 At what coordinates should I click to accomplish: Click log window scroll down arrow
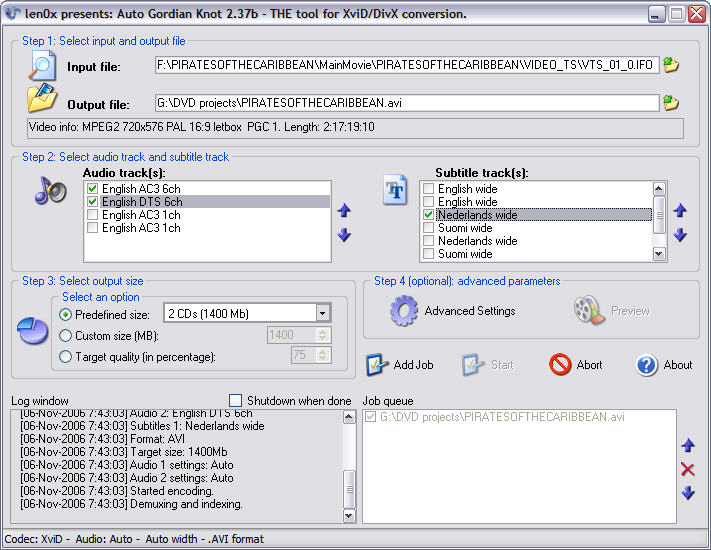[349, 516]
